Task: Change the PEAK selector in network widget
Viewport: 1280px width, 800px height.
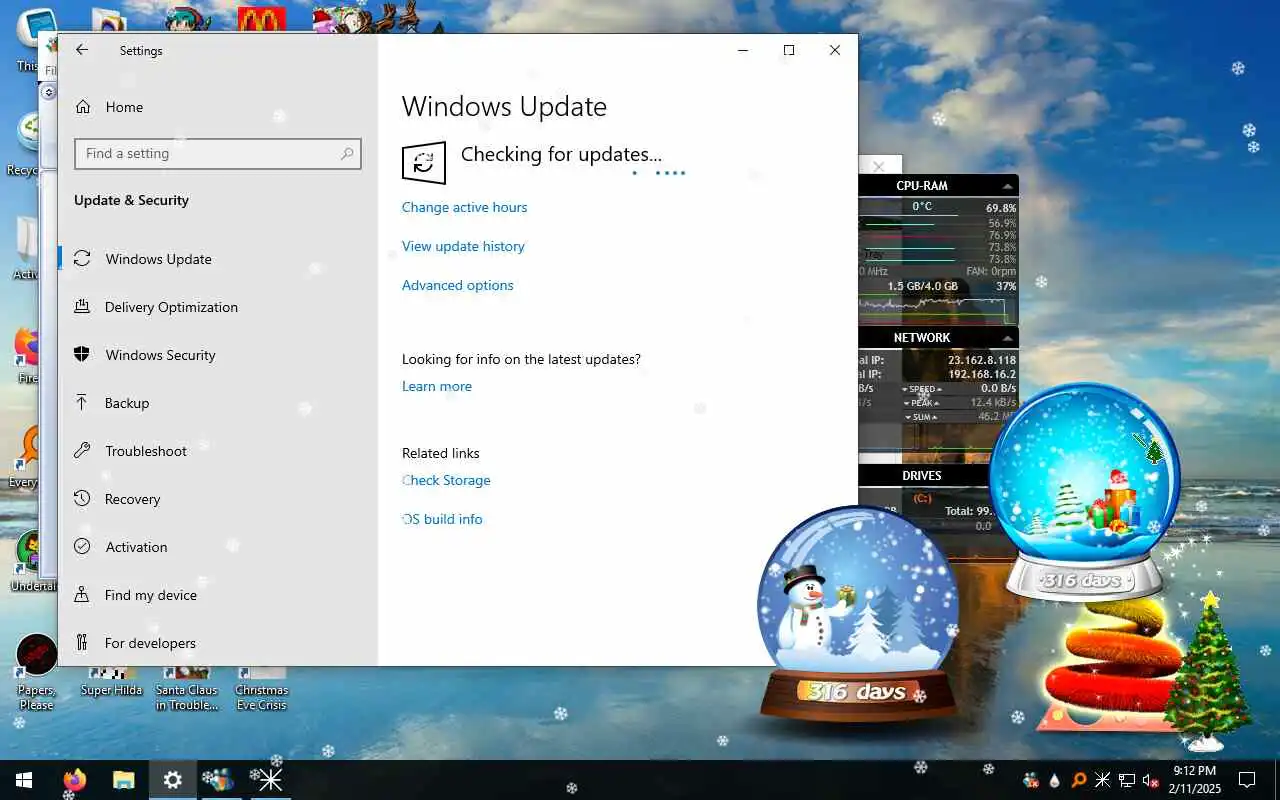Action: click(x=922, y=403)
